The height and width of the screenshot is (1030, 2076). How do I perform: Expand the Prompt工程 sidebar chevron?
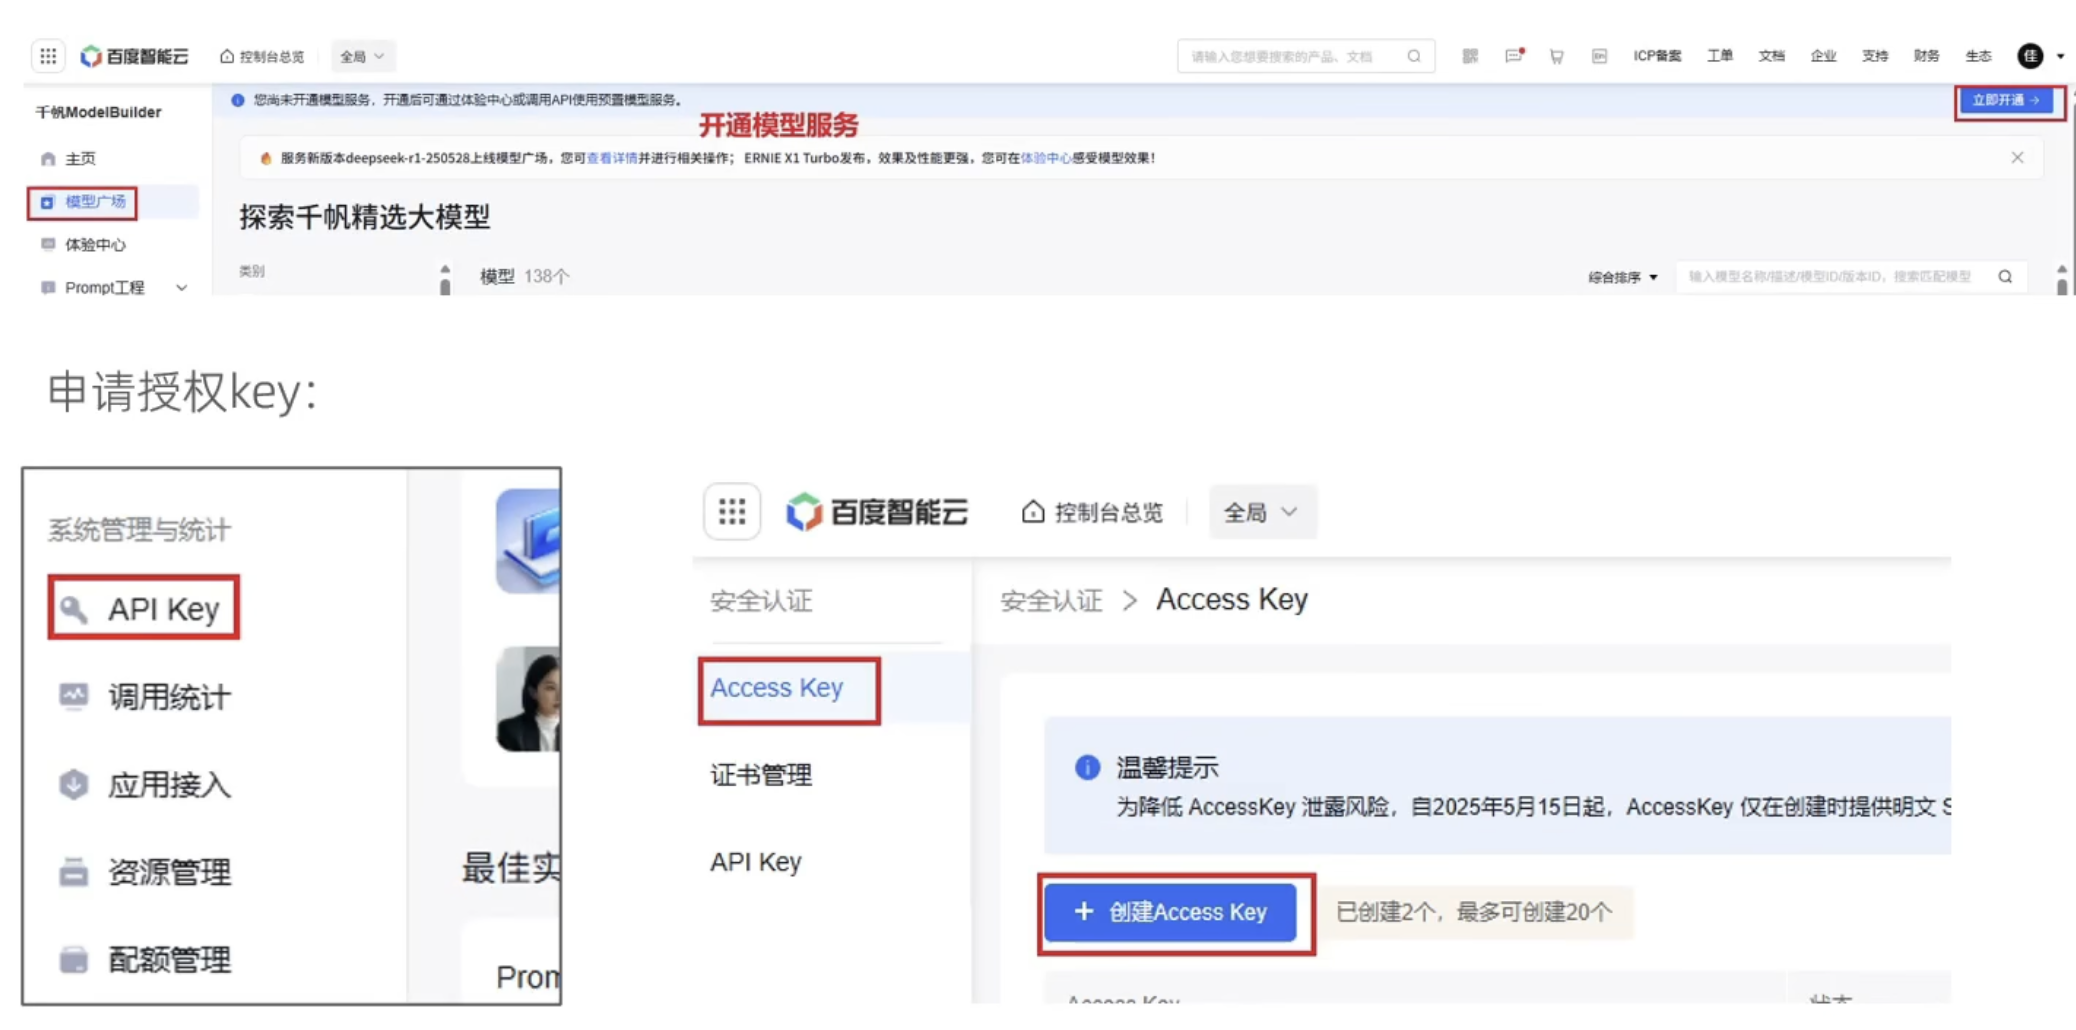tap(181, 288)
